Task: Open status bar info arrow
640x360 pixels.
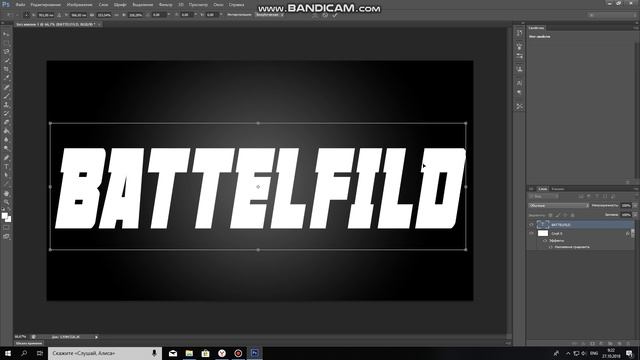Action: (97, 337)
